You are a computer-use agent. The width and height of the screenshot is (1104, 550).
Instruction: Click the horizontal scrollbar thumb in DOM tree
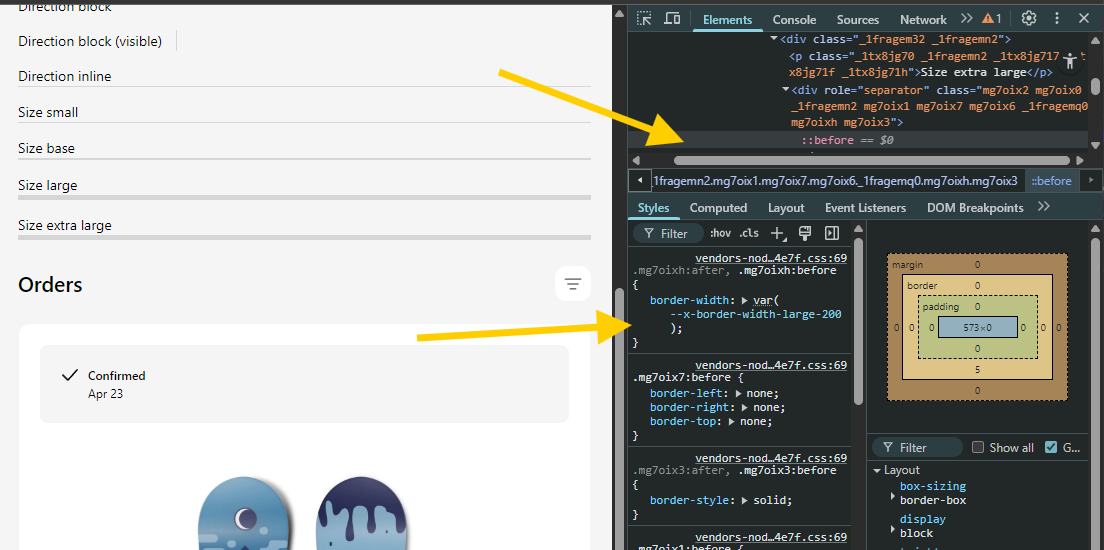(x=874, y=161)
